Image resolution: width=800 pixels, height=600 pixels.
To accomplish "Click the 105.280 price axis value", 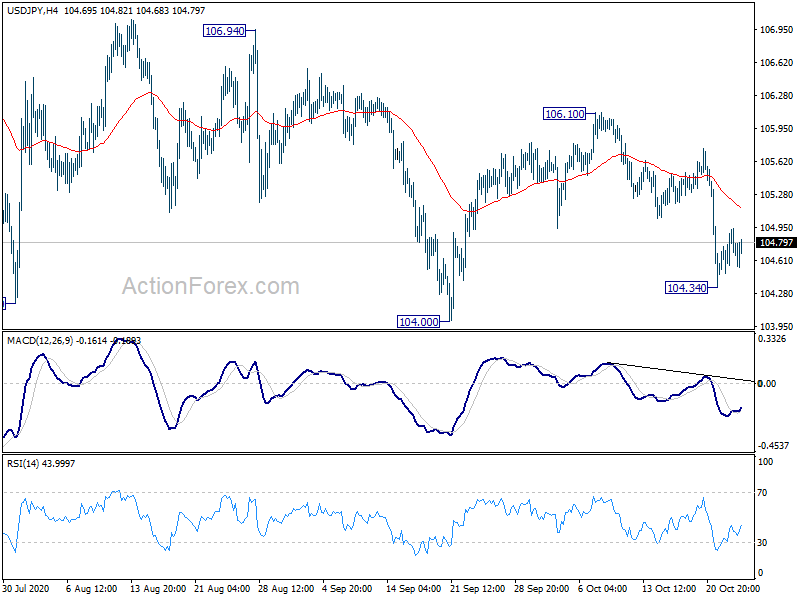I will pyautogui.click(x=777, y=195).
